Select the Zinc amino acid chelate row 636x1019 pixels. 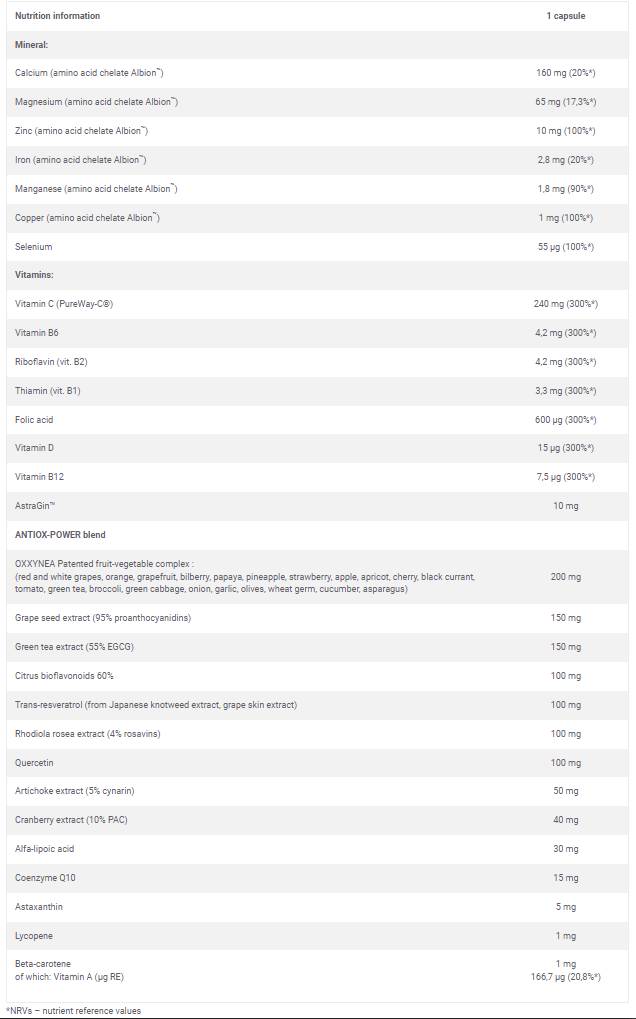coord(82,131)
